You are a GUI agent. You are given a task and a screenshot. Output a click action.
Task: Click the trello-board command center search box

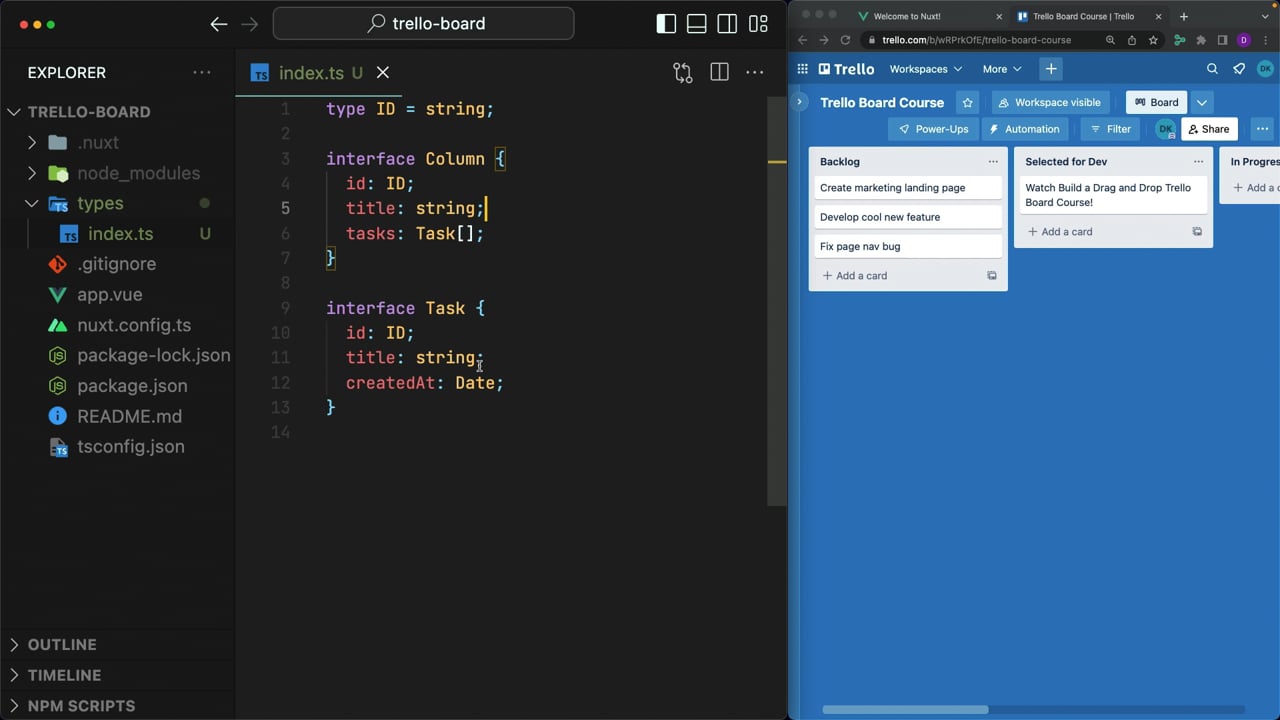(424, 24)
